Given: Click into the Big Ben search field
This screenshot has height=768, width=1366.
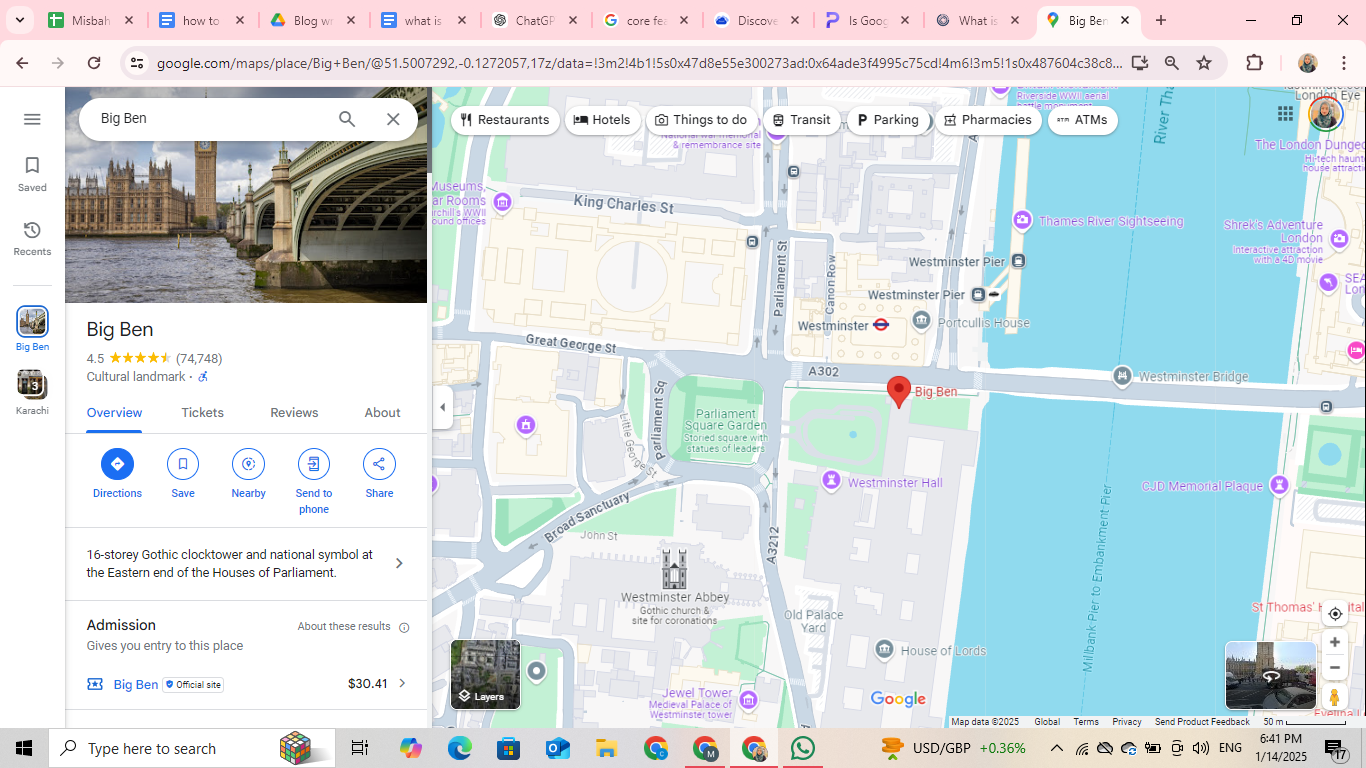Looking at the screenshot, I should click(210, 119).
